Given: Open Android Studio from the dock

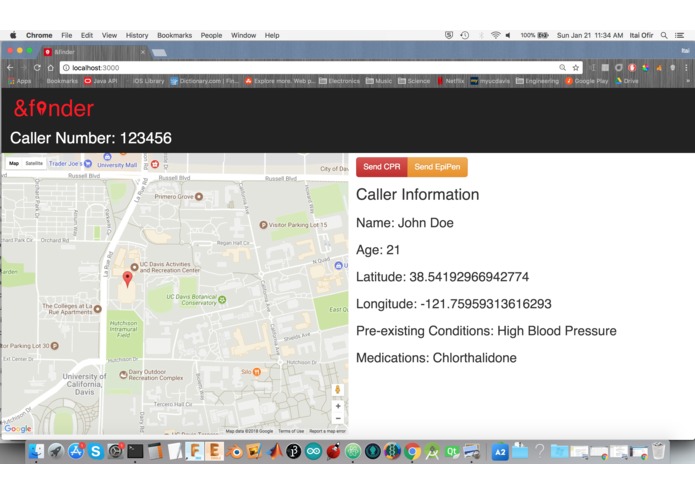Looking at the screenshot, I should (432, 451).
